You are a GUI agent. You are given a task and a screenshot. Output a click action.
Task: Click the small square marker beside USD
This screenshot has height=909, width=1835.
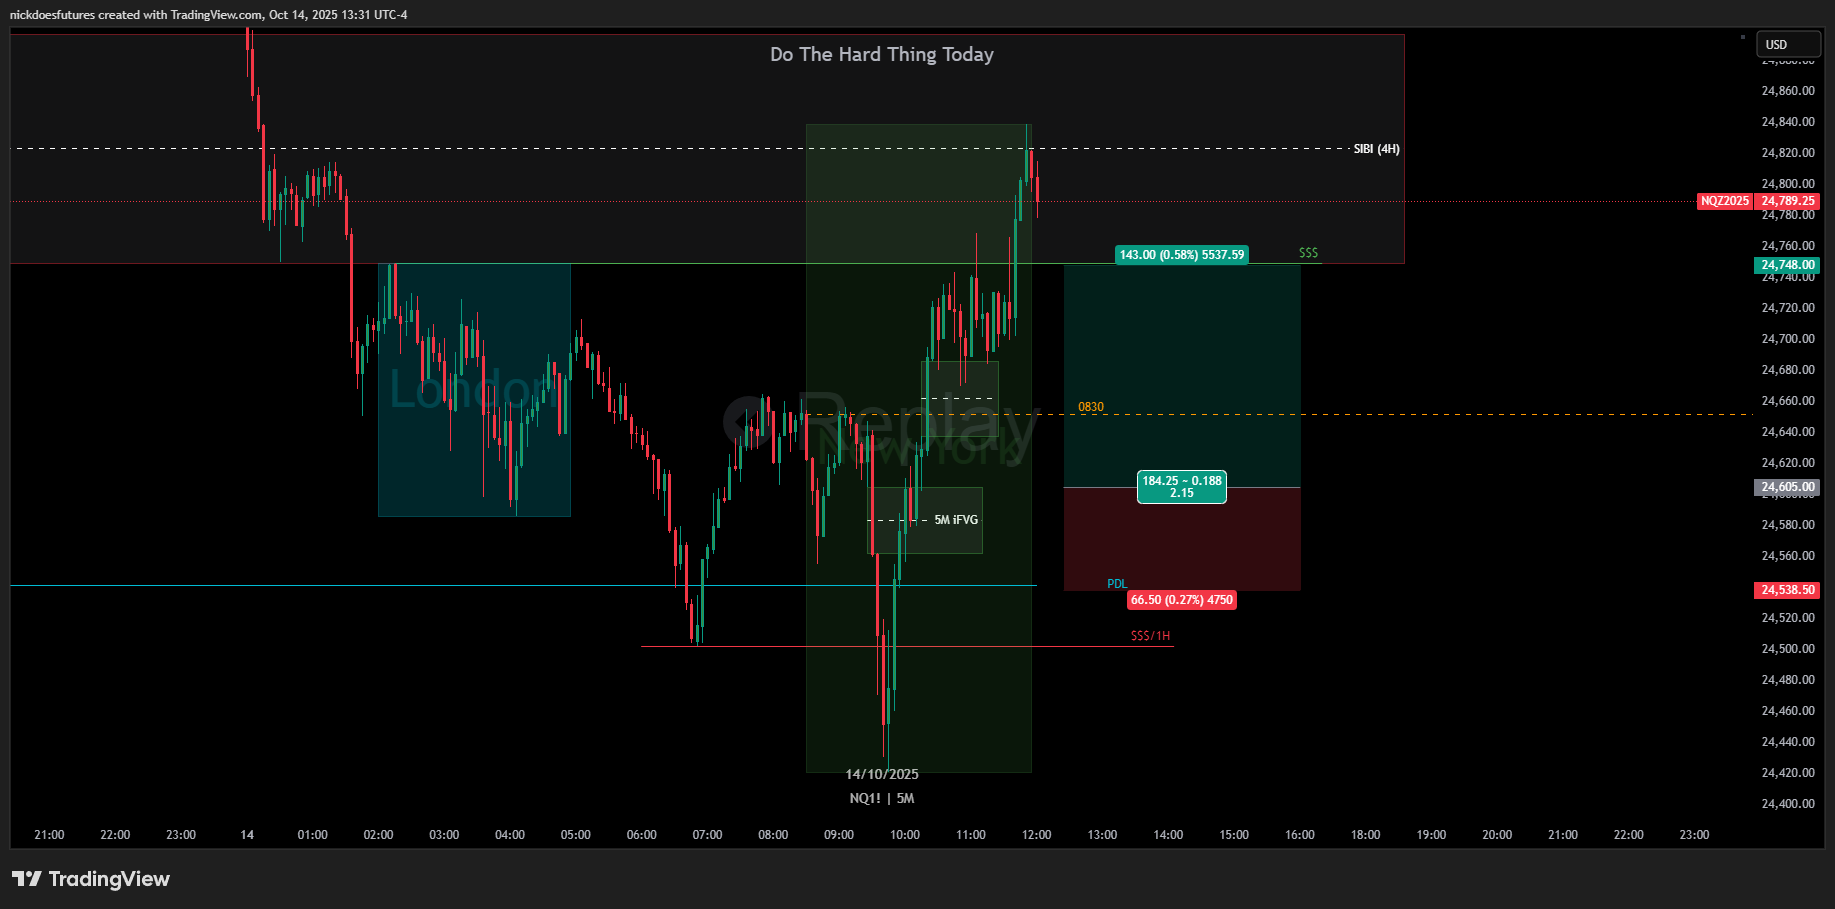pyautogui.click(x=1742, y=37)
